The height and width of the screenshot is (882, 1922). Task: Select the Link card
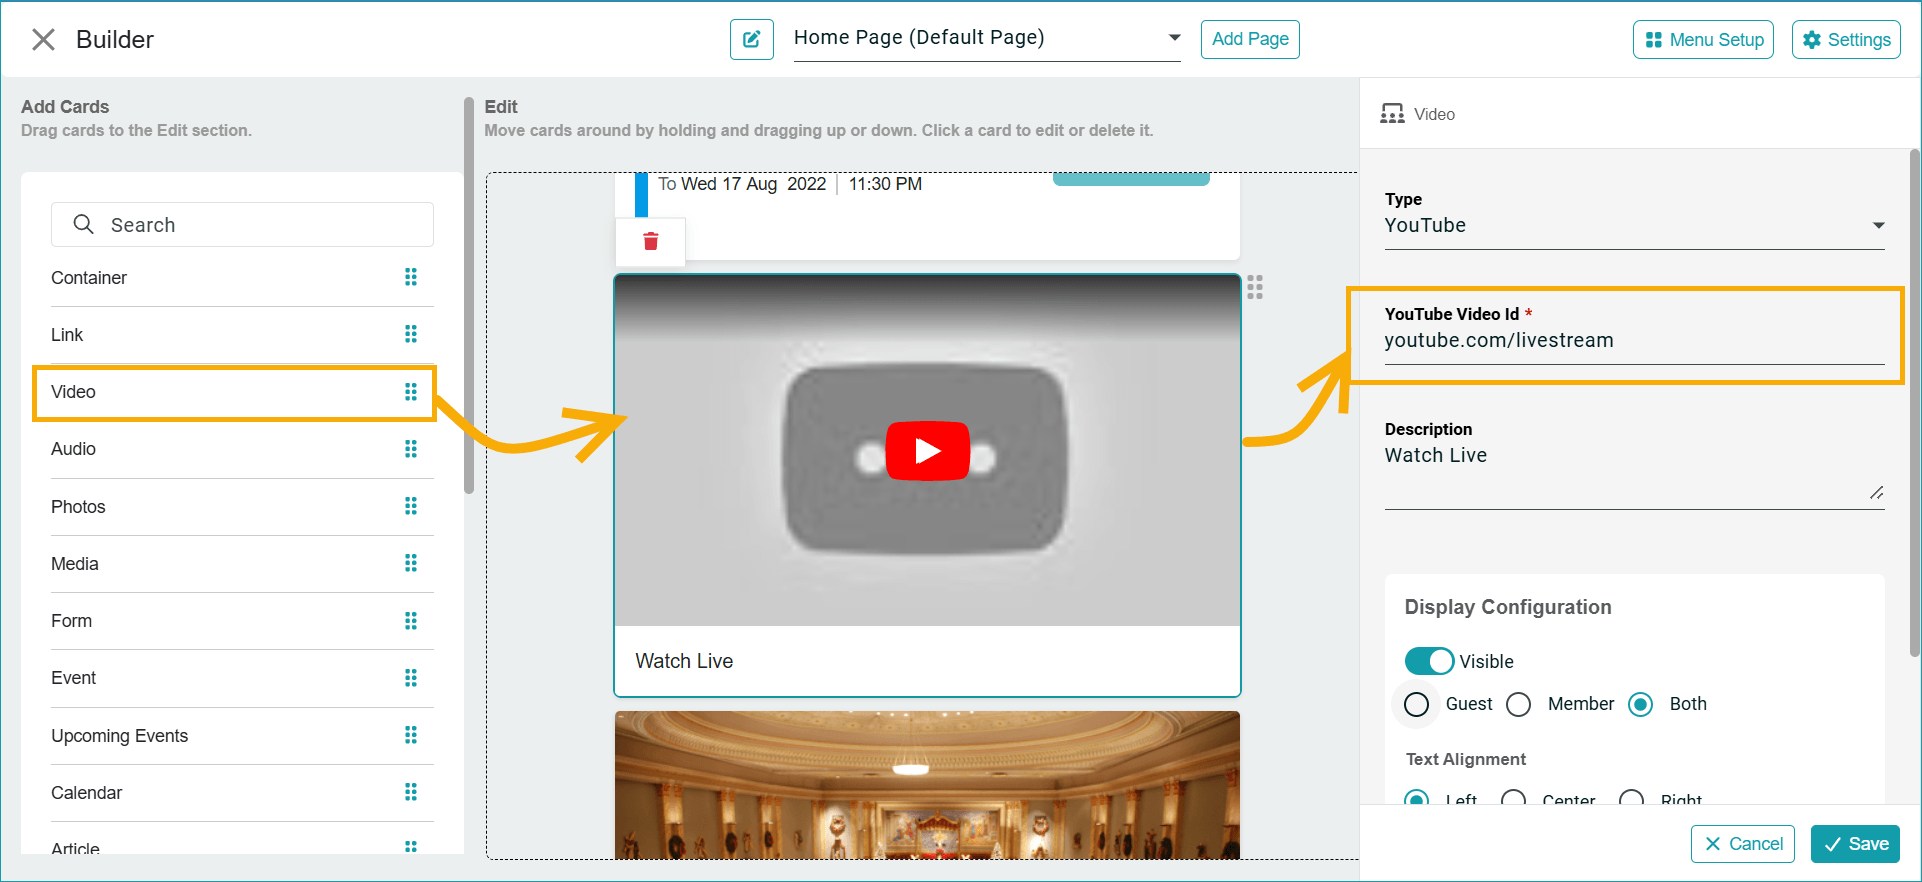click(x=242, y=335)
